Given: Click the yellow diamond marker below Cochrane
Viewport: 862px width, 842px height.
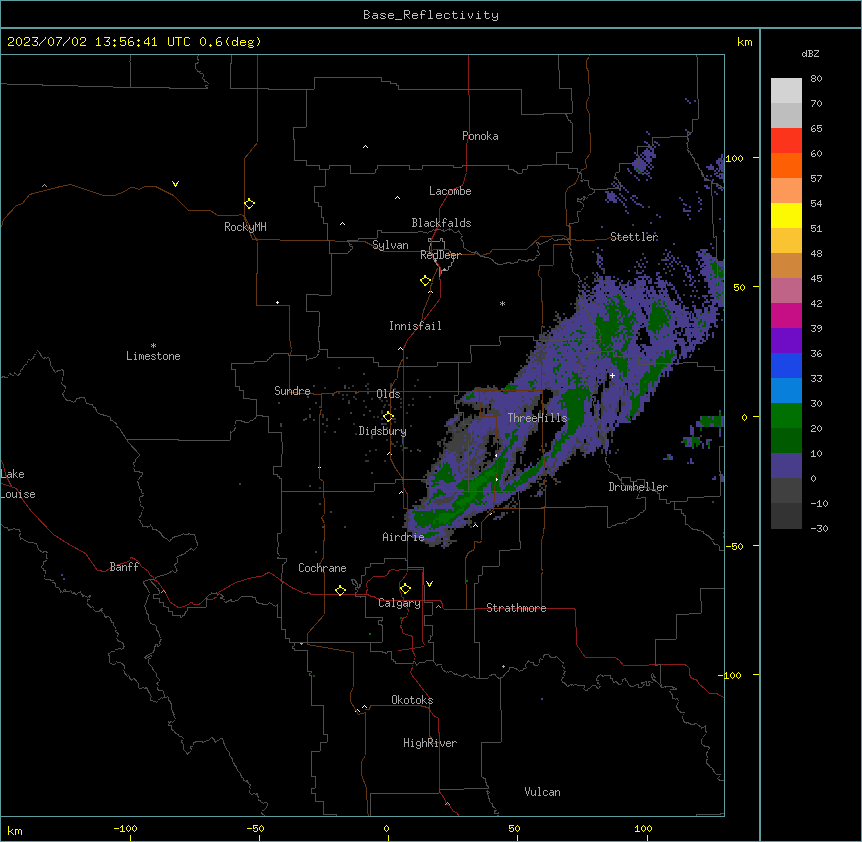Looking at the screenshot, I should click(x=340, y=590).
